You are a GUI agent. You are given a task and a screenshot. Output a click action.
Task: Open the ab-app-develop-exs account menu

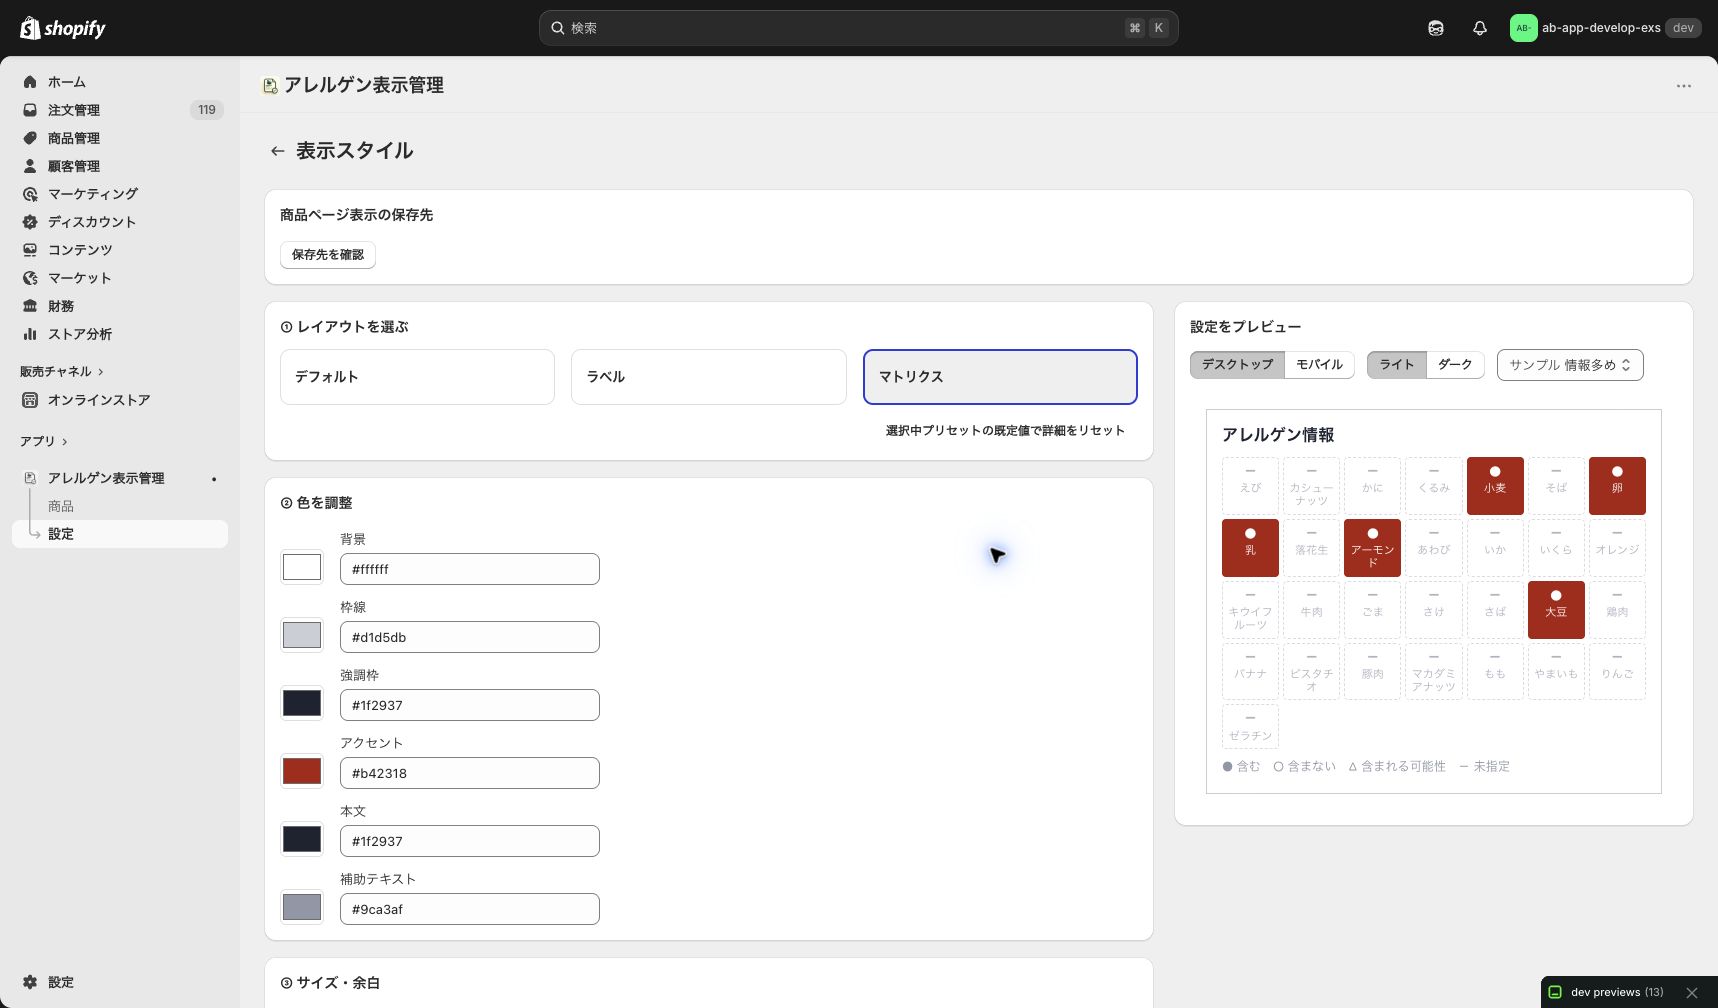(1606, 28)
